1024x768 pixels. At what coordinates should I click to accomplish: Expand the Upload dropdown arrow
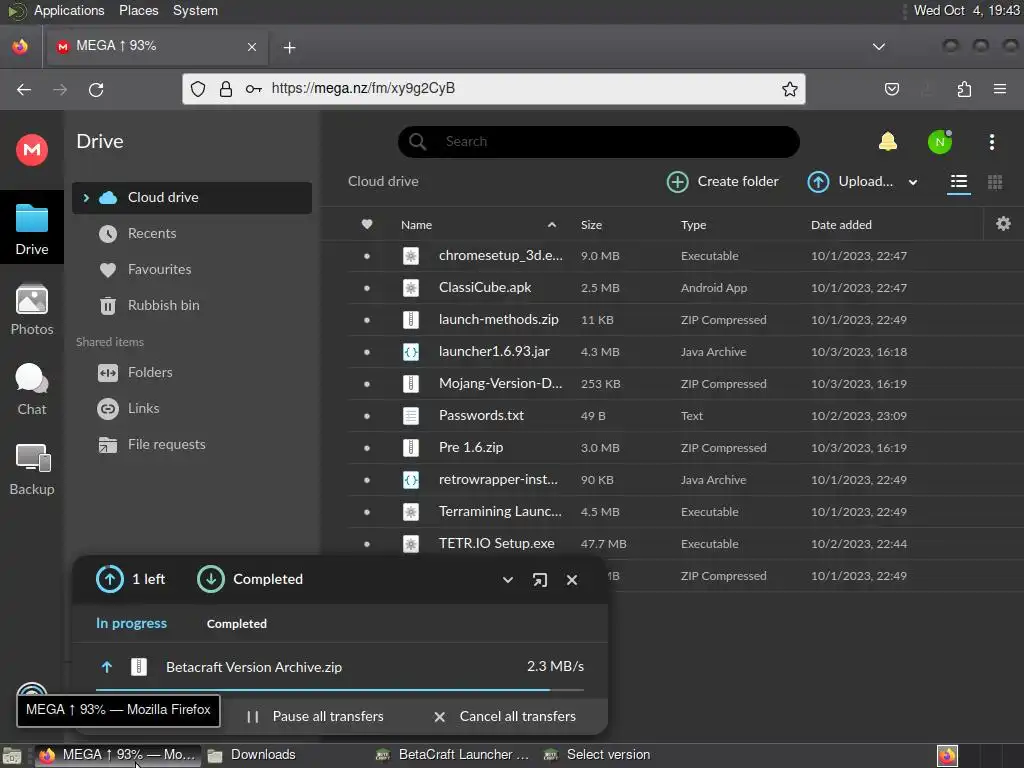coord(913,182)
